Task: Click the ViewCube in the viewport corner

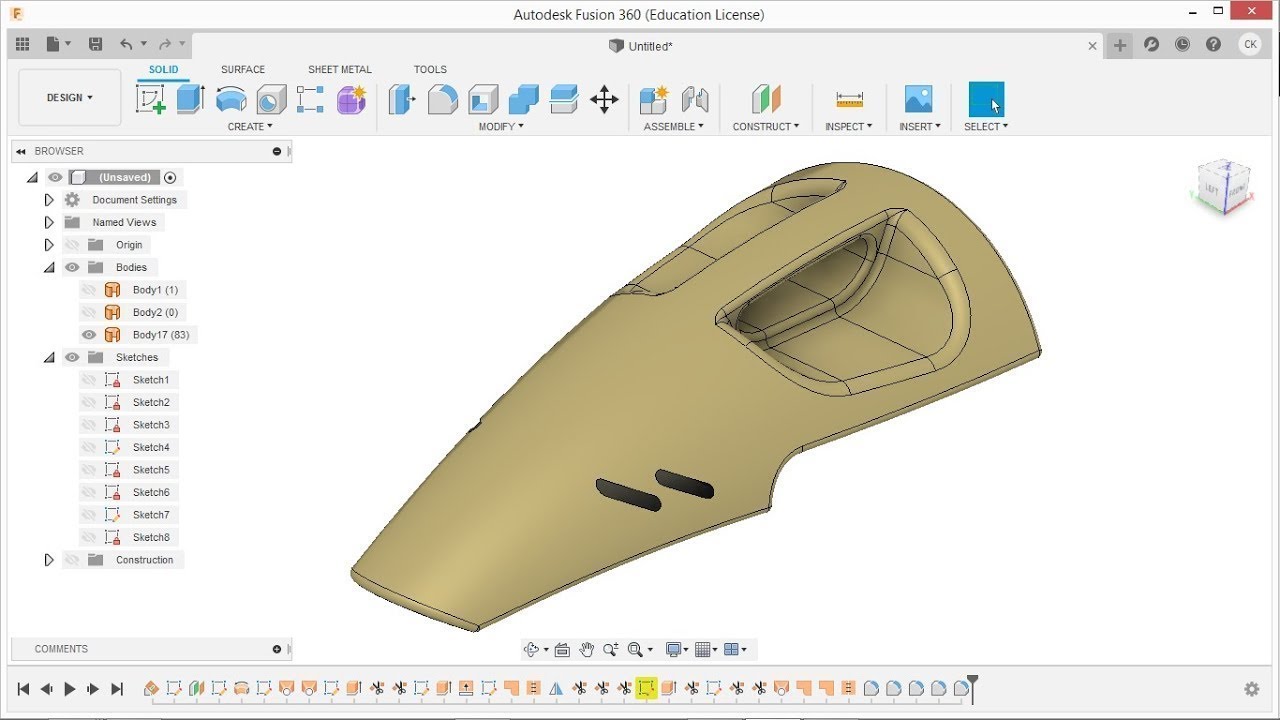Action: click(1223, 187)
